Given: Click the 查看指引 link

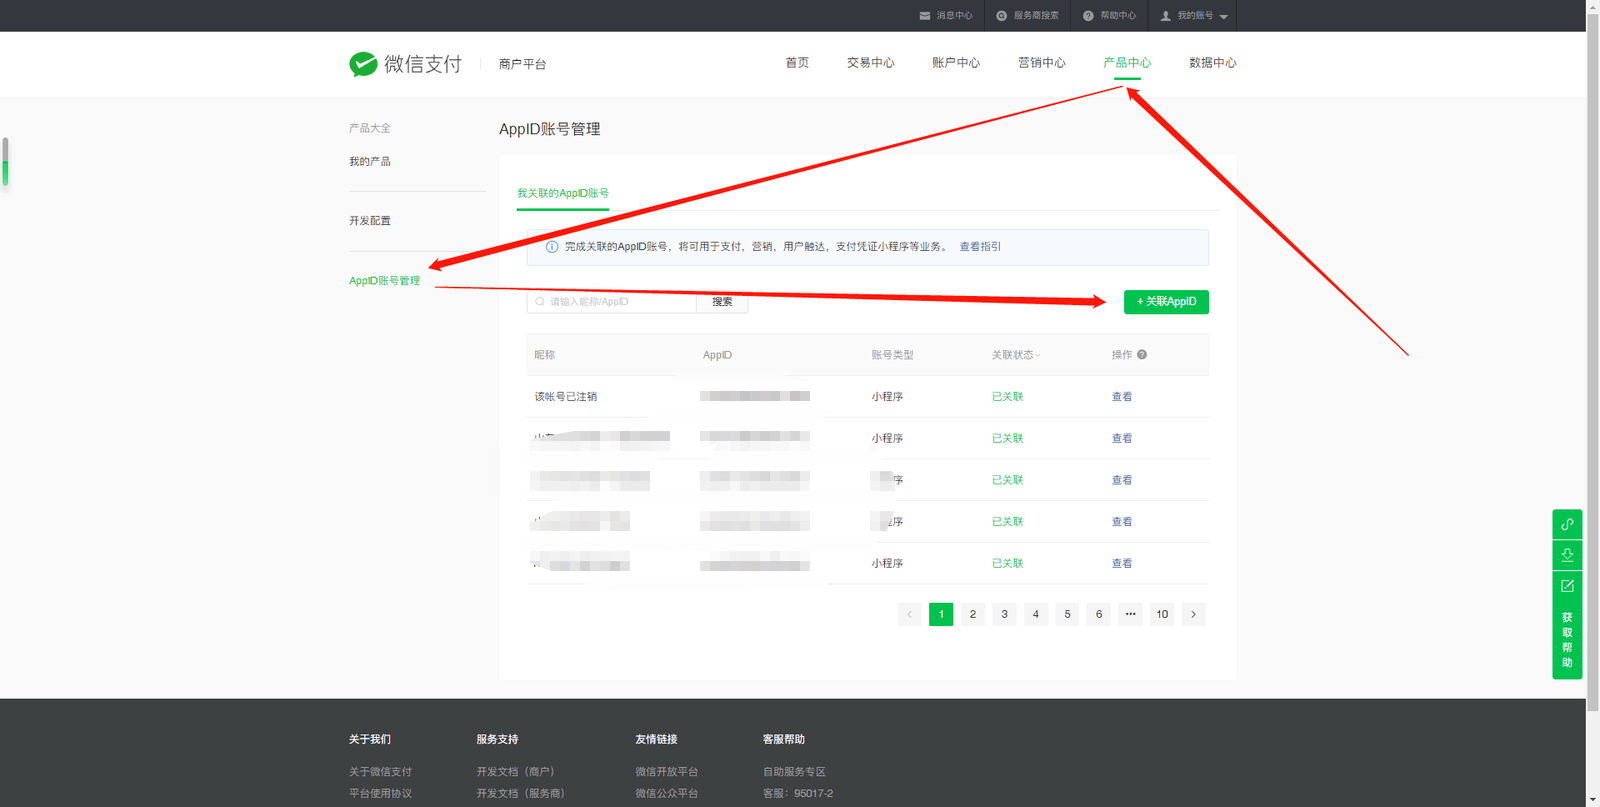Looking at the screenshot, I should click(x=980, y=247).
